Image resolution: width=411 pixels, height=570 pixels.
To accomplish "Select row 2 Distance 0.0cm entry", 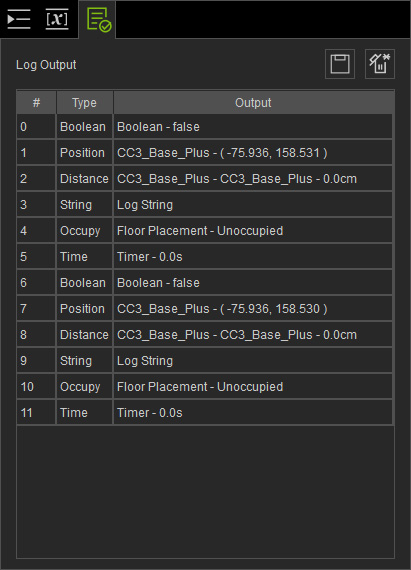I will [205, 179].
